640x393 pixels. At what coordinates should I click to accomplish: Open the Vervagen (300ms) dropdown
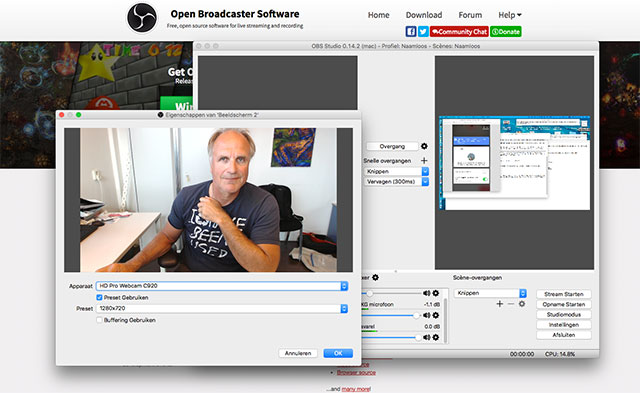click(x=396, y=182)
